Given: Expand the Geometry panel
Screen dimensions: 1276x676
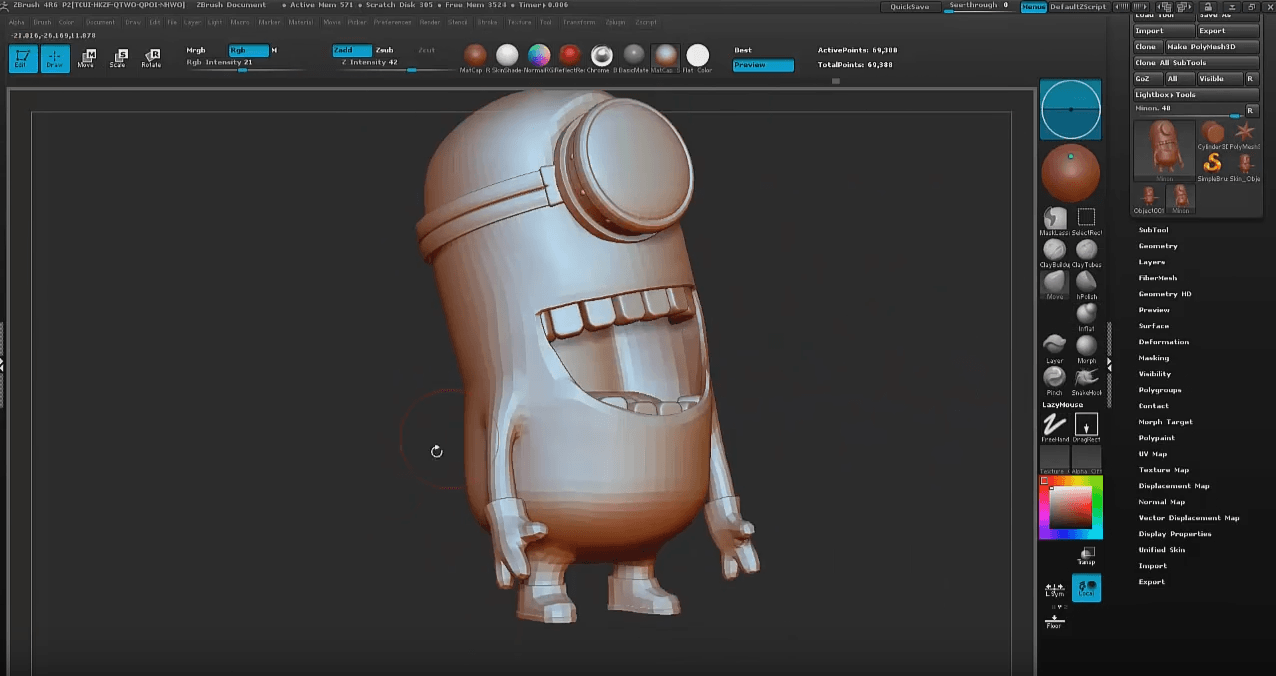Looking at the screenshot, I should point(1158,245).
